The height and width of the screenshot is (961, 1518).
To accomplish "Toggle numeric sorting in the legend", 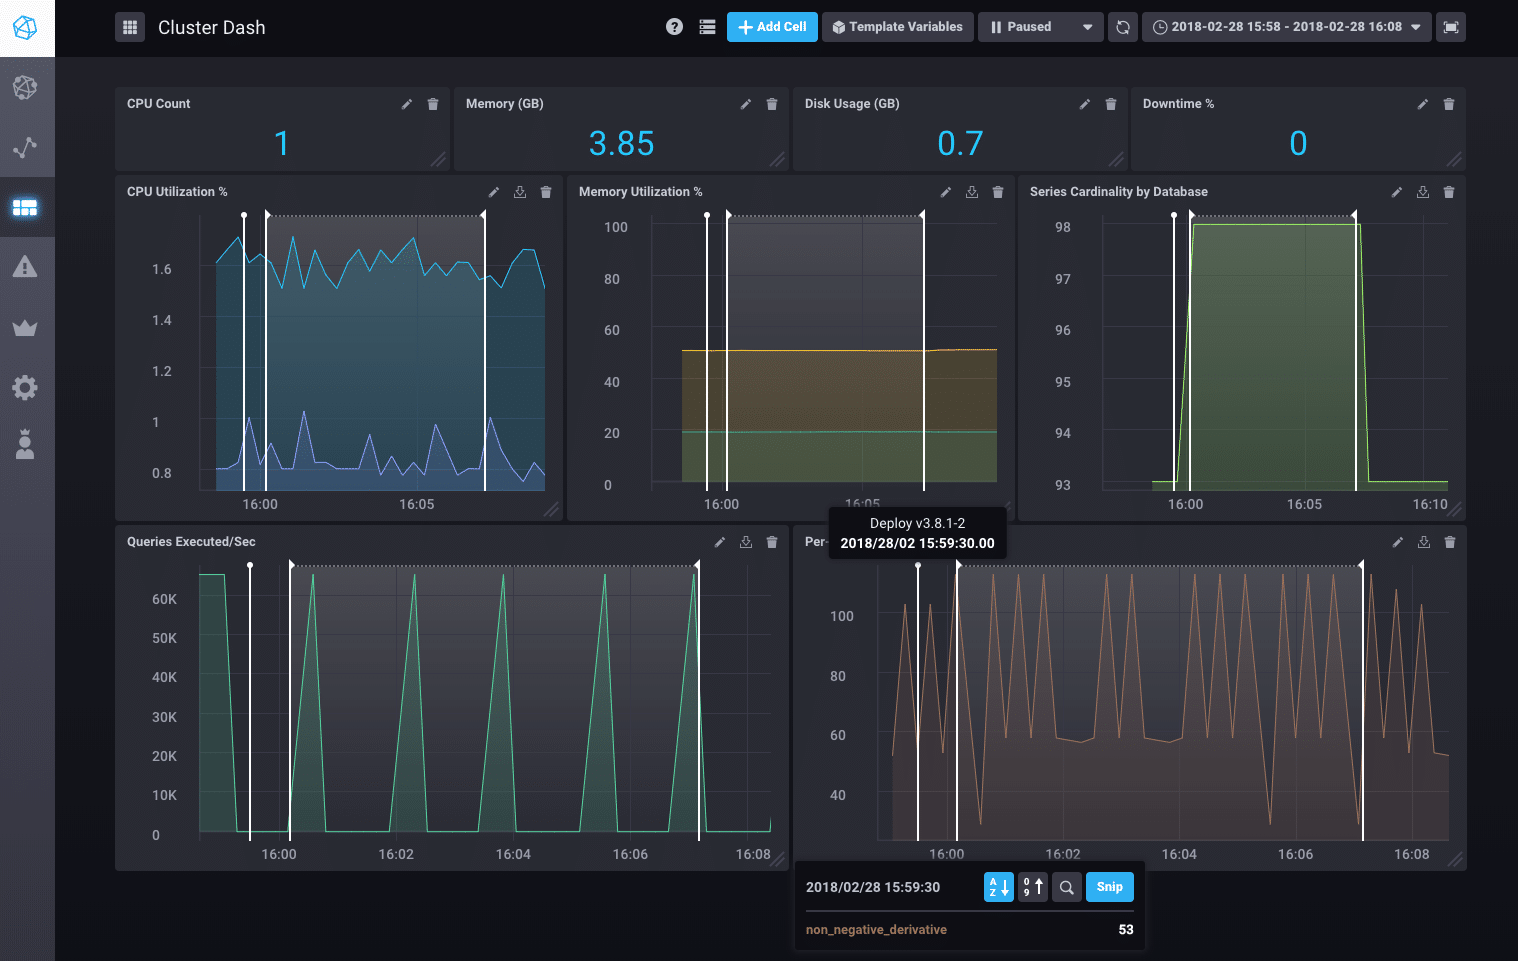I will coord(1032,887).
